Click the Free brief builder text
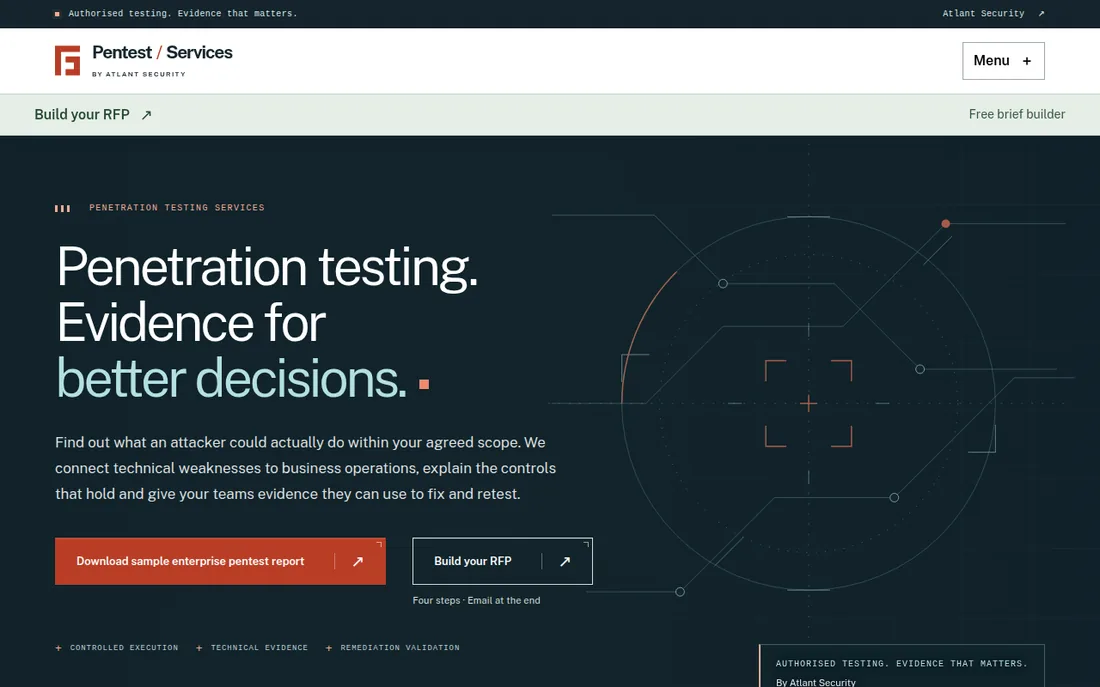The width and height of the screenshot is (1100, 687). pos(1017,114)
